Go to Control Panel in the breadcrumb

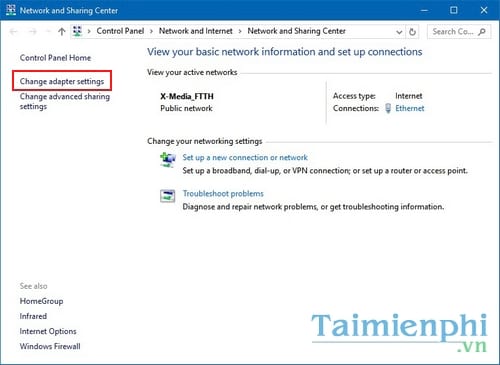120,31
